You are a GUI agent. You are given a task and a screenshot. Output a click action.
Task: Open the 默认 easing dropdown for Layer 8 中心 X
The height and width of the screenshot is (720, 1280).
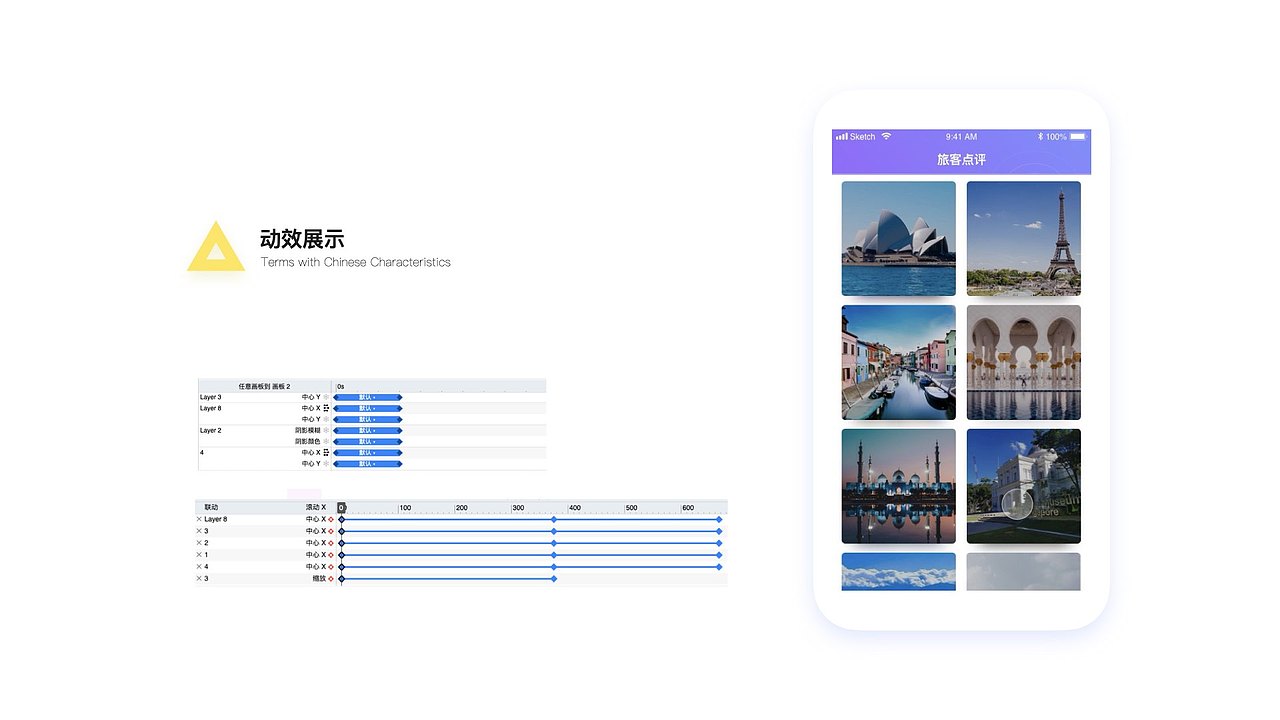click(367, 408)
